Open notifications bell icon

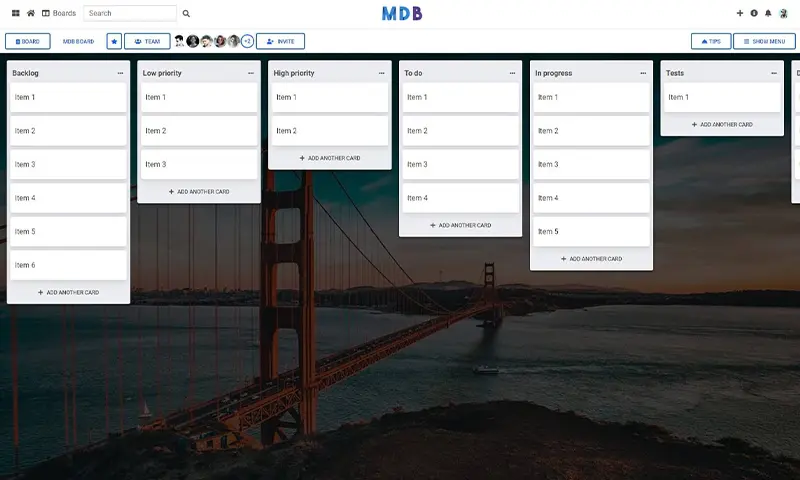coord(768,13)
